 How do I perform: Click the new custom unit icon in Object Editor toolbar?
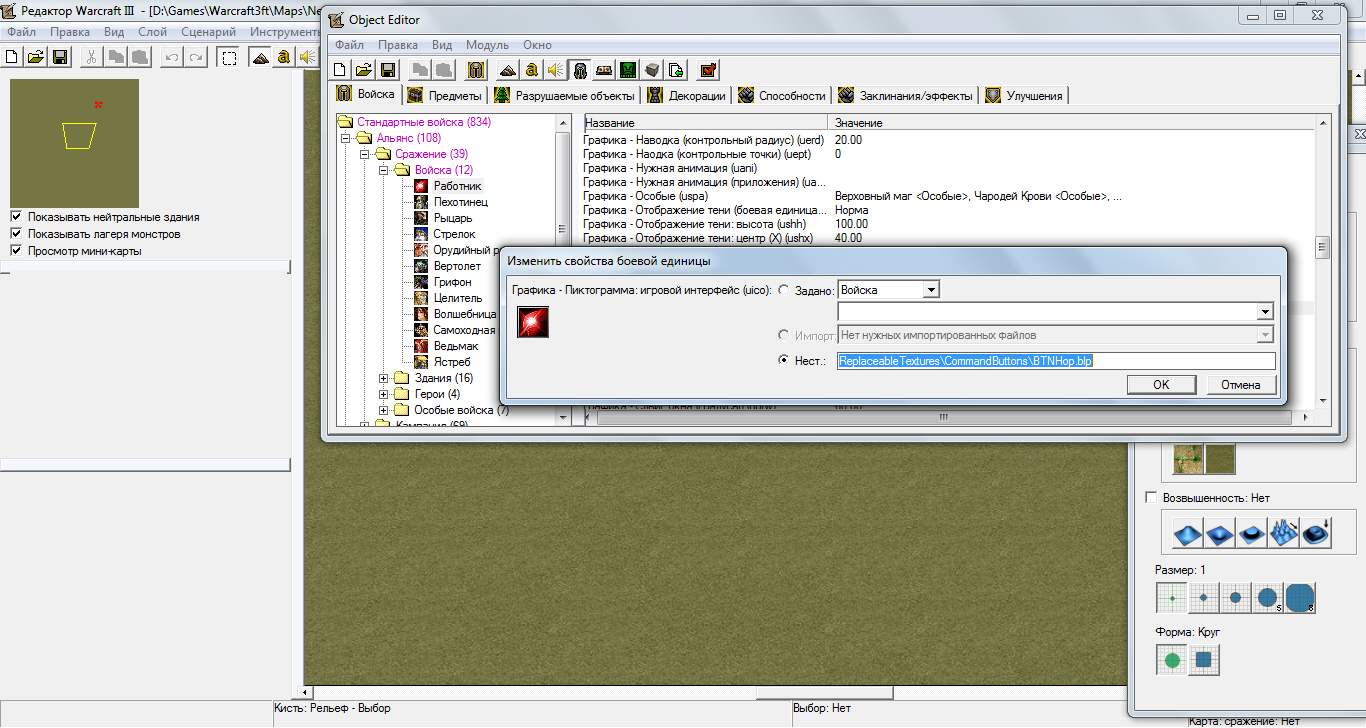tap(476, 70)
